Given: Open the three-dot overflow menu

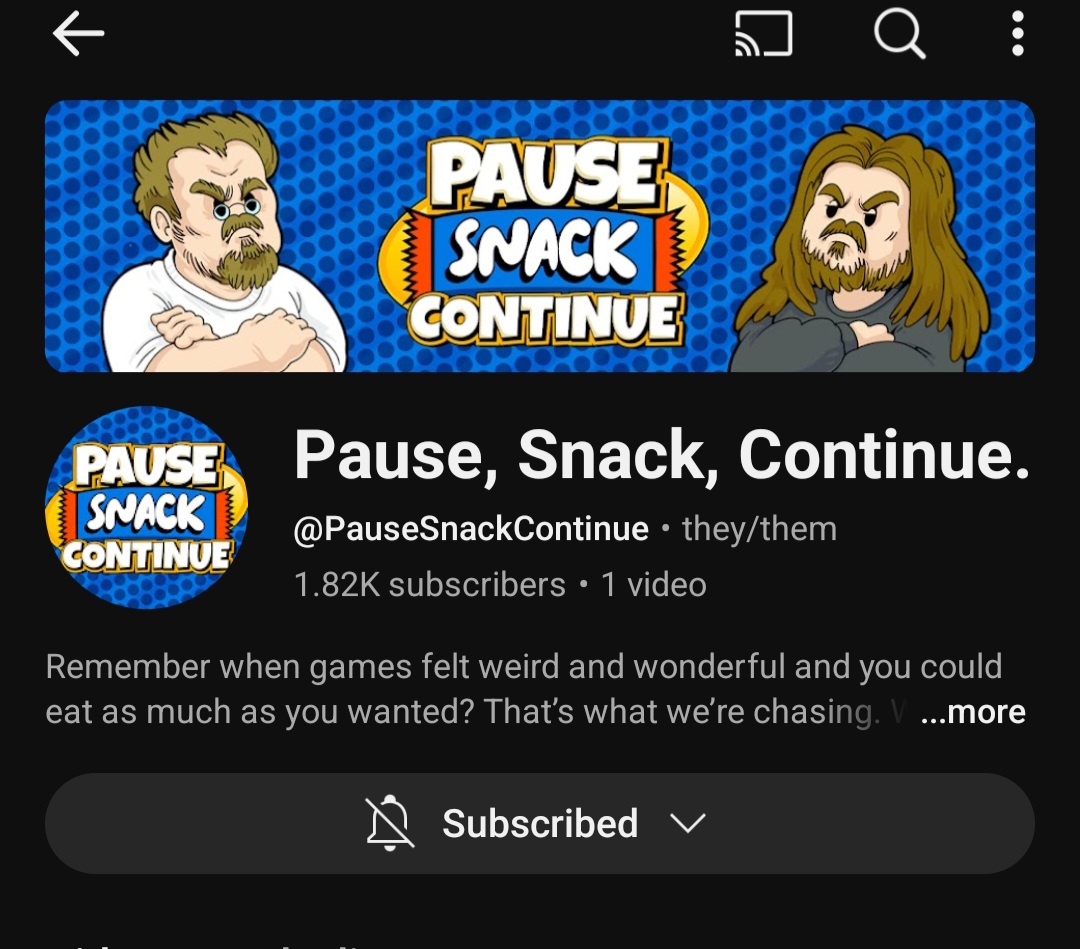Looking at the screenshot, I should (1017, 34).
